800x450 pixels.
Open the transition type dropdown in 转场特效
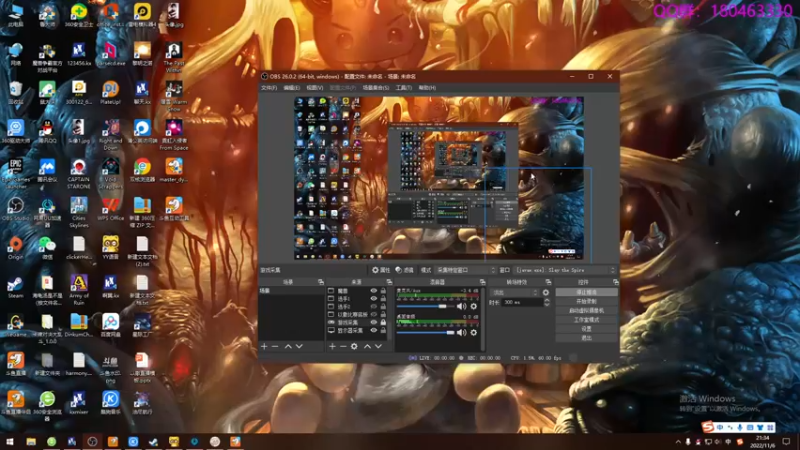click(514, 292)
